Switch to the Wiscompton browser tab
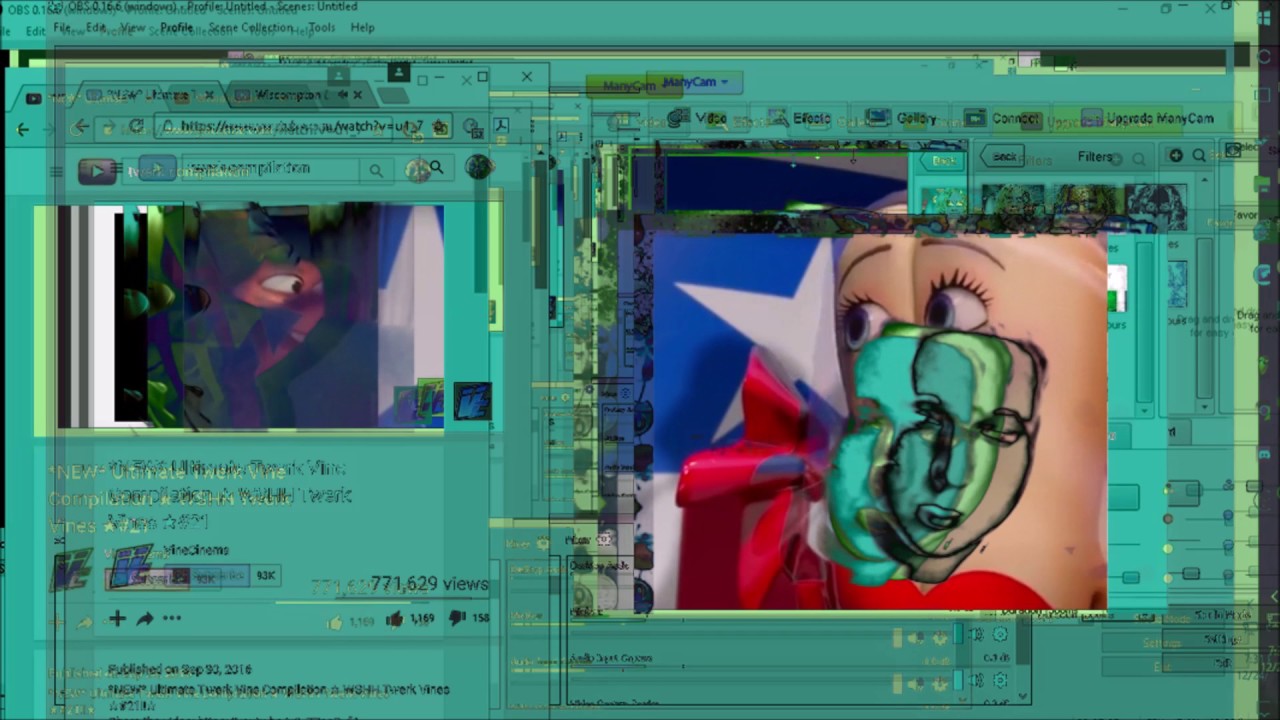The width and height of the screenshot is (1280, 720). coord(300,95)
